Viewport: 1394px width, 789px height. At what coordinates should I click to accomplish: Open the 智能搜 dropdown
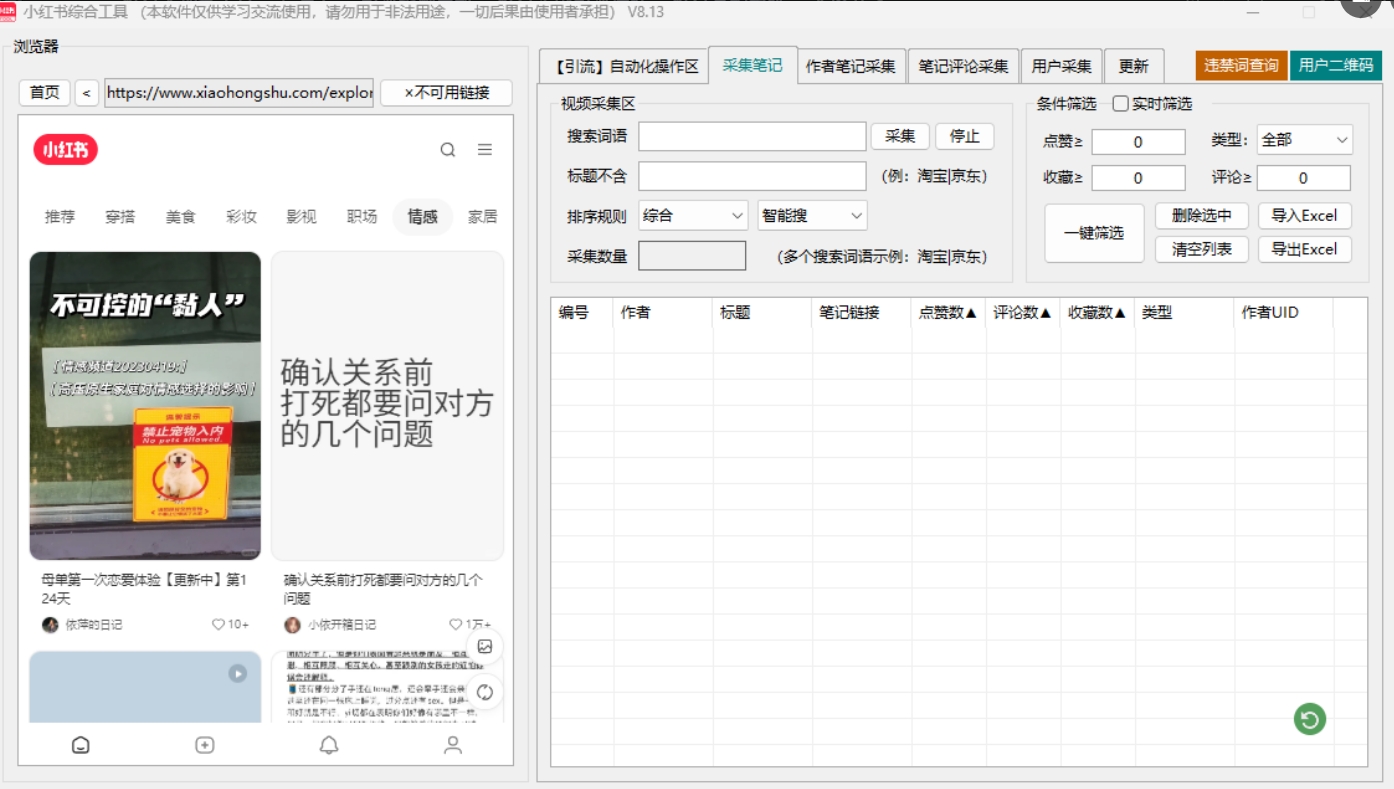(x=812, y=215)
